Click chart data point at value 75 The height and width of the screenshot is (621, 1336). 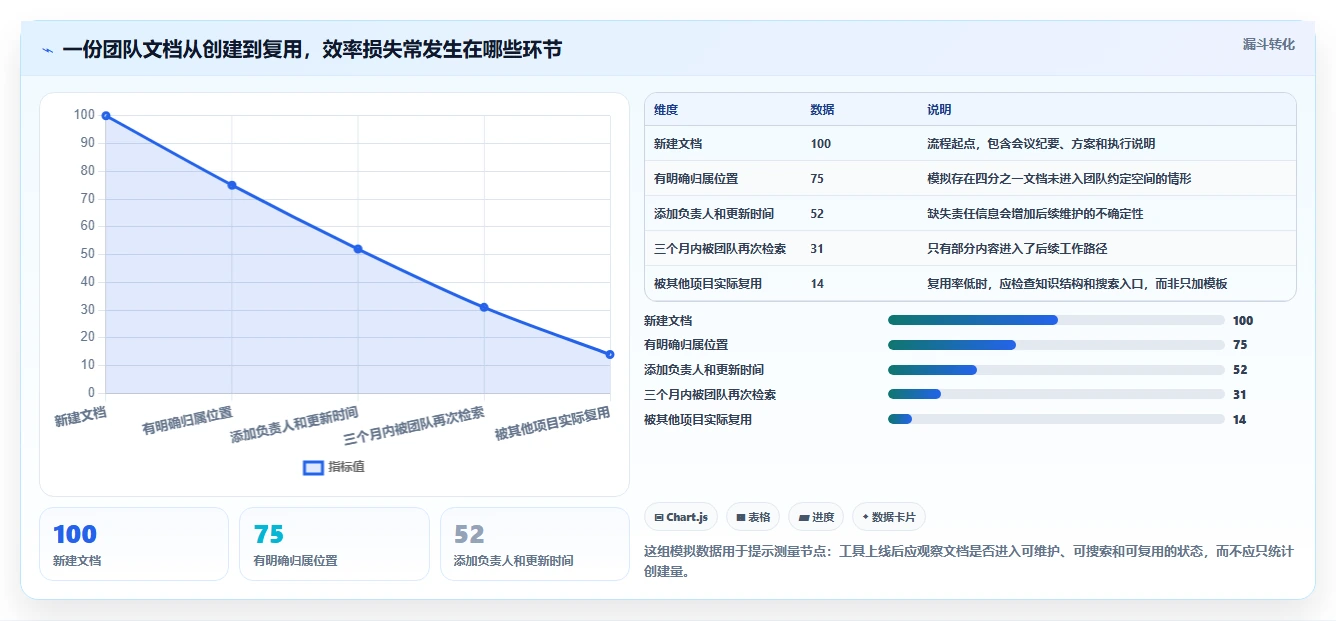pos(232,185)
